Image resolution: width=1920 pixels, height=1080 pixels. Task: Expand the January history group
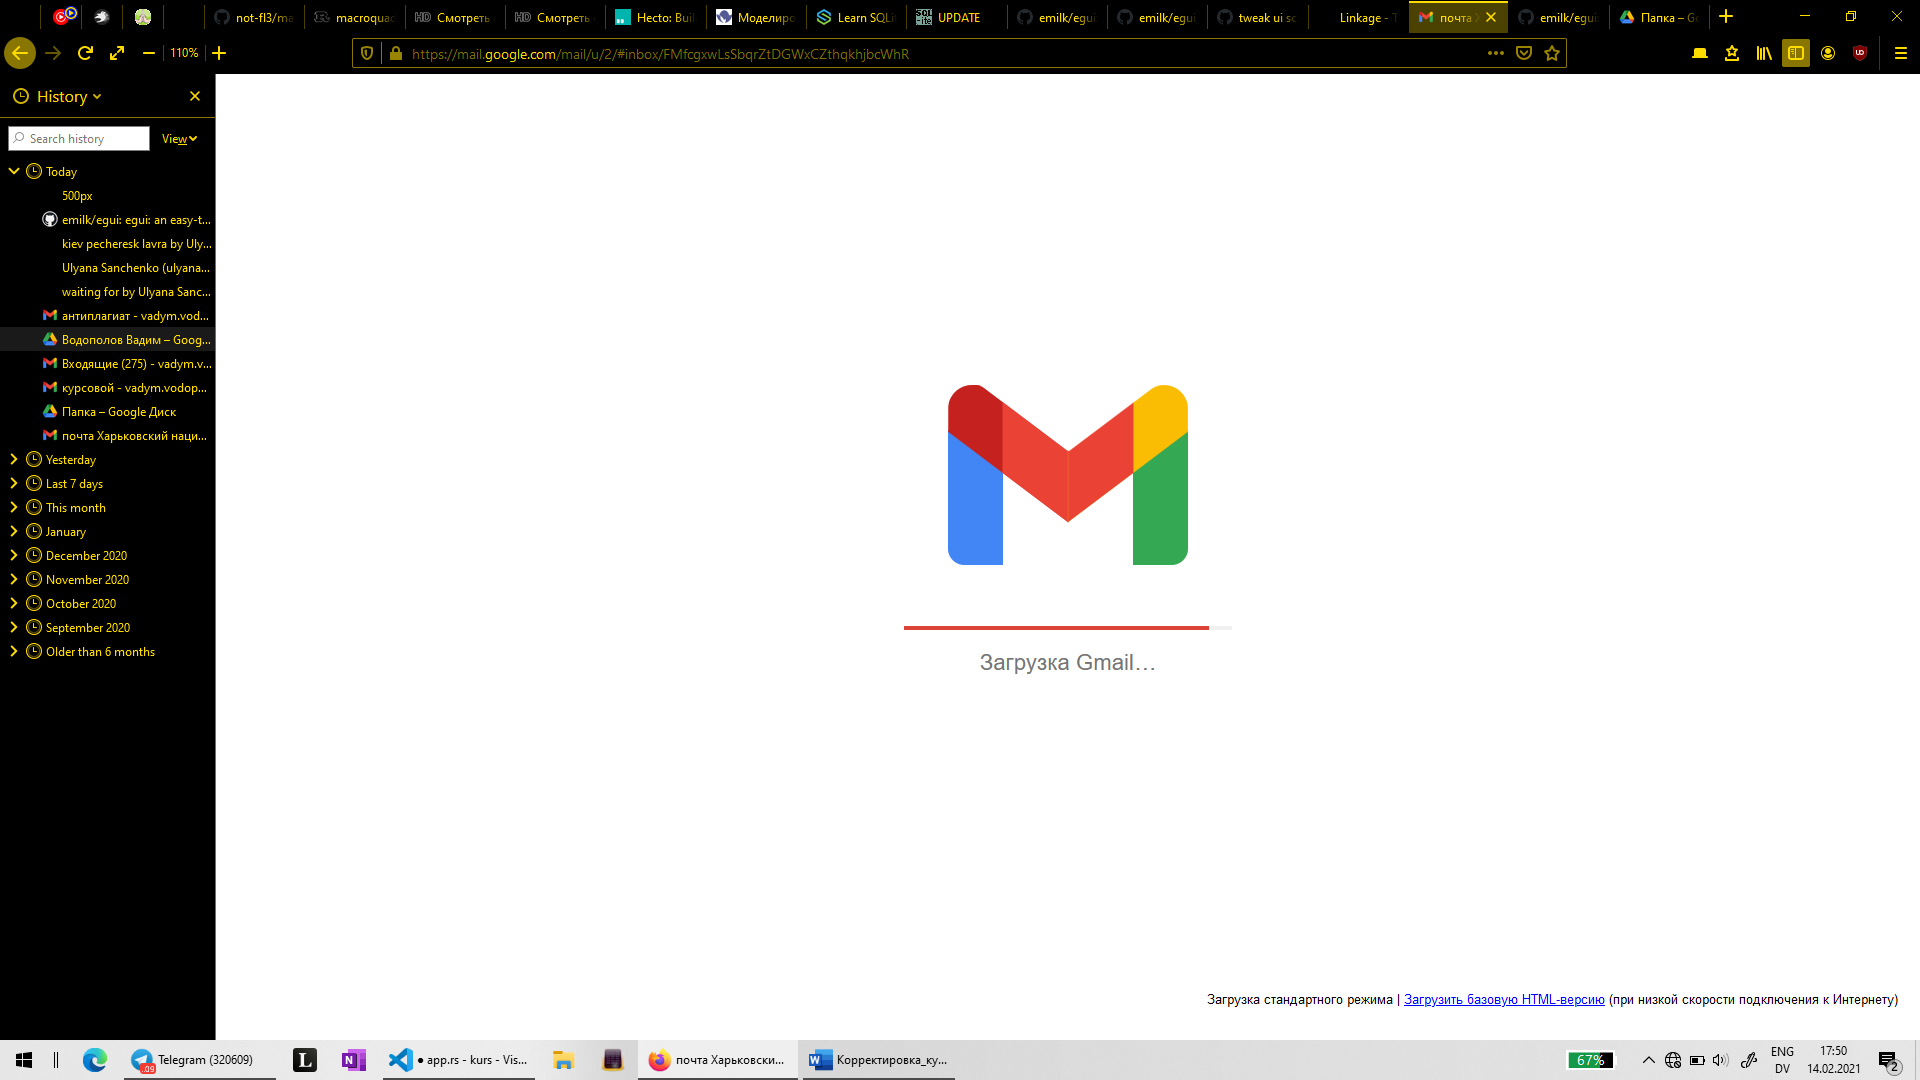click(14, 531)
